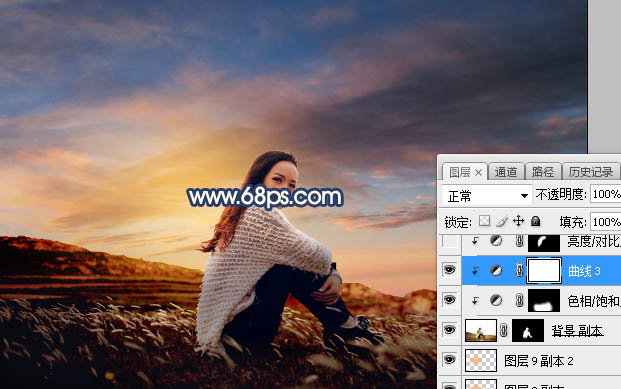Select the 背景 副本 layer mask thumbnail
Screen dimensions: 621x389
pos(528,330)
